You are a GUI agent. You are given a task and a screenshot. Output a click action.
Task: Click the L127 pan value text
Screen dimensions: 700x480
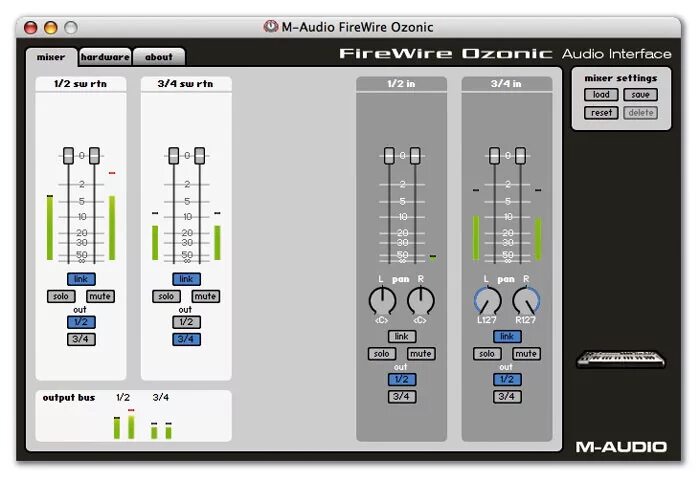coord(487,320)
